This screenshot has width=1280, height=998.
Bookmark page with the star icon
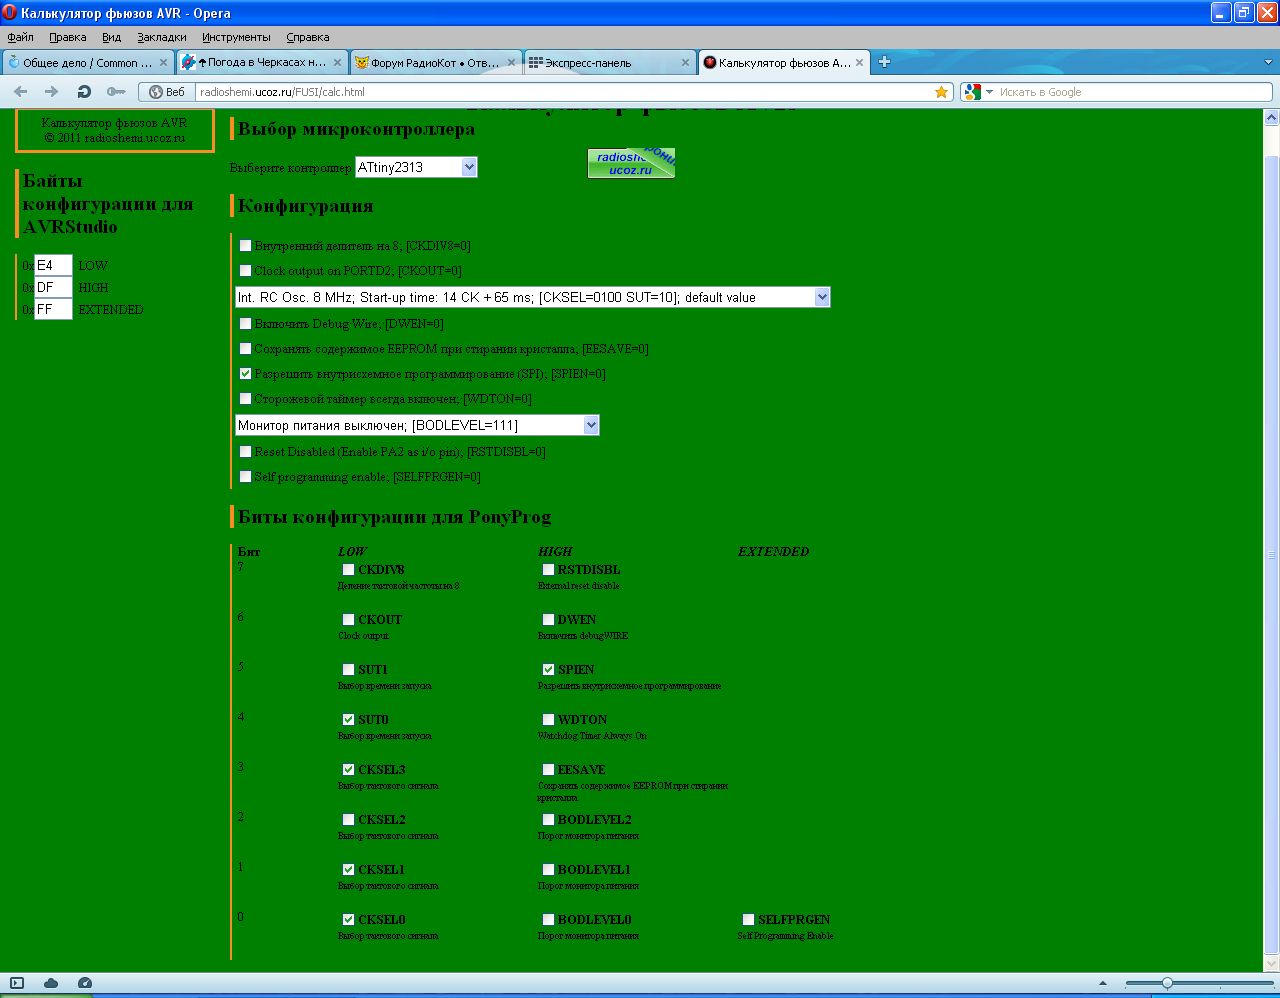[x=941, y=92]
